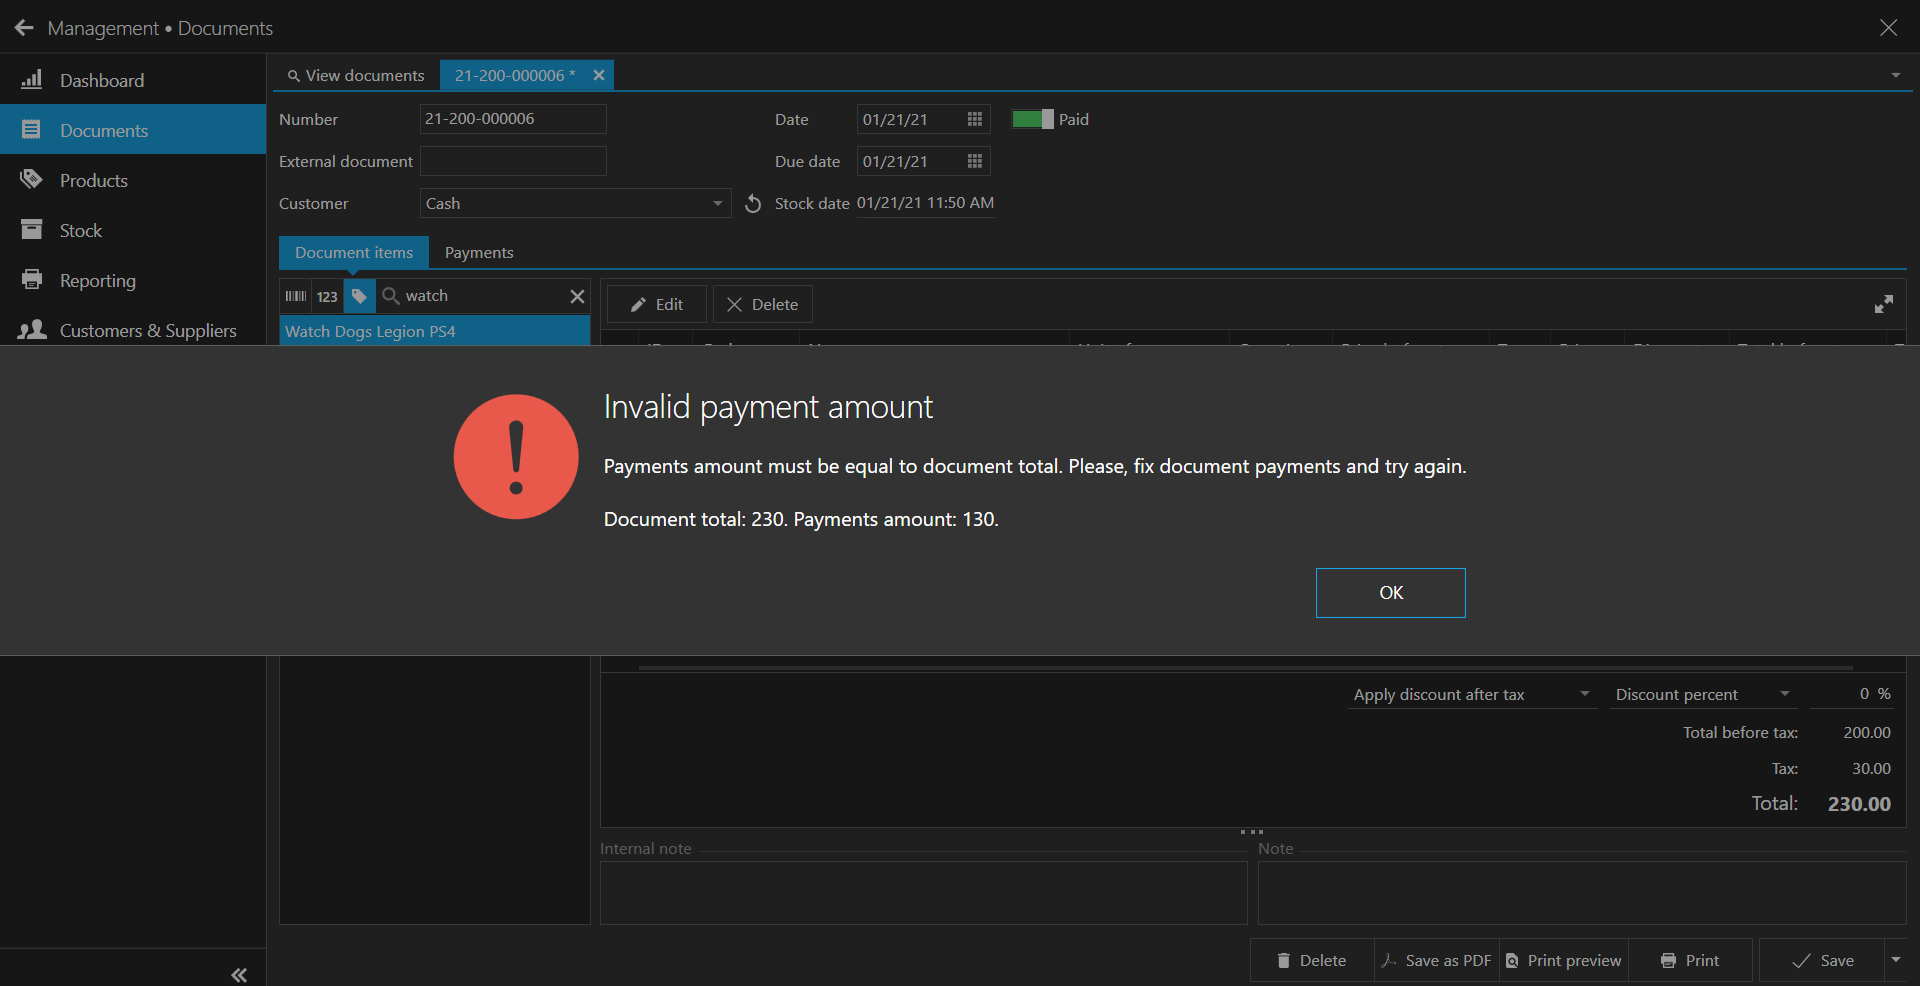
Task: Open the Save button's dropdown arrow
Action: coord(1895,960)
